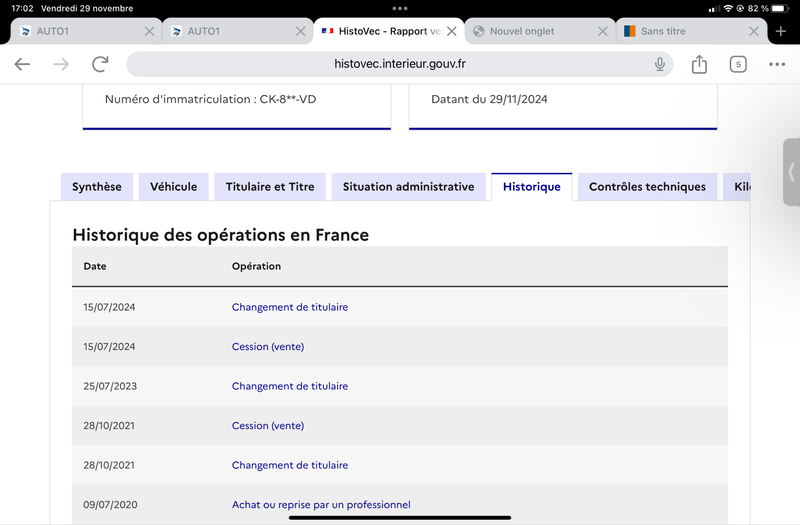The image size is (800, 525).
Task: Click Changement de titulaire dated 28/10/2021
Action: (290, 465)
